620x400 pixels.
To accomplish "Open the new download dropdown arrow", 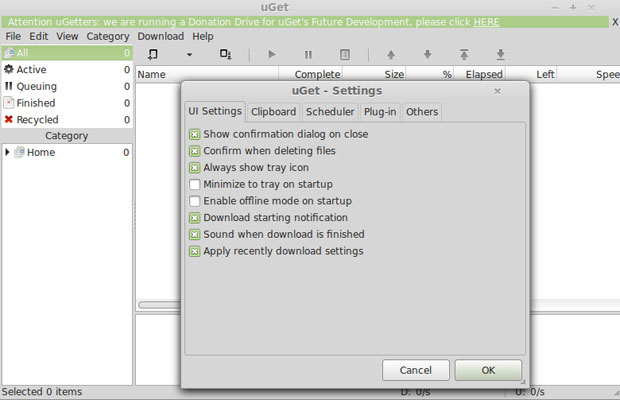I will 189,55.
